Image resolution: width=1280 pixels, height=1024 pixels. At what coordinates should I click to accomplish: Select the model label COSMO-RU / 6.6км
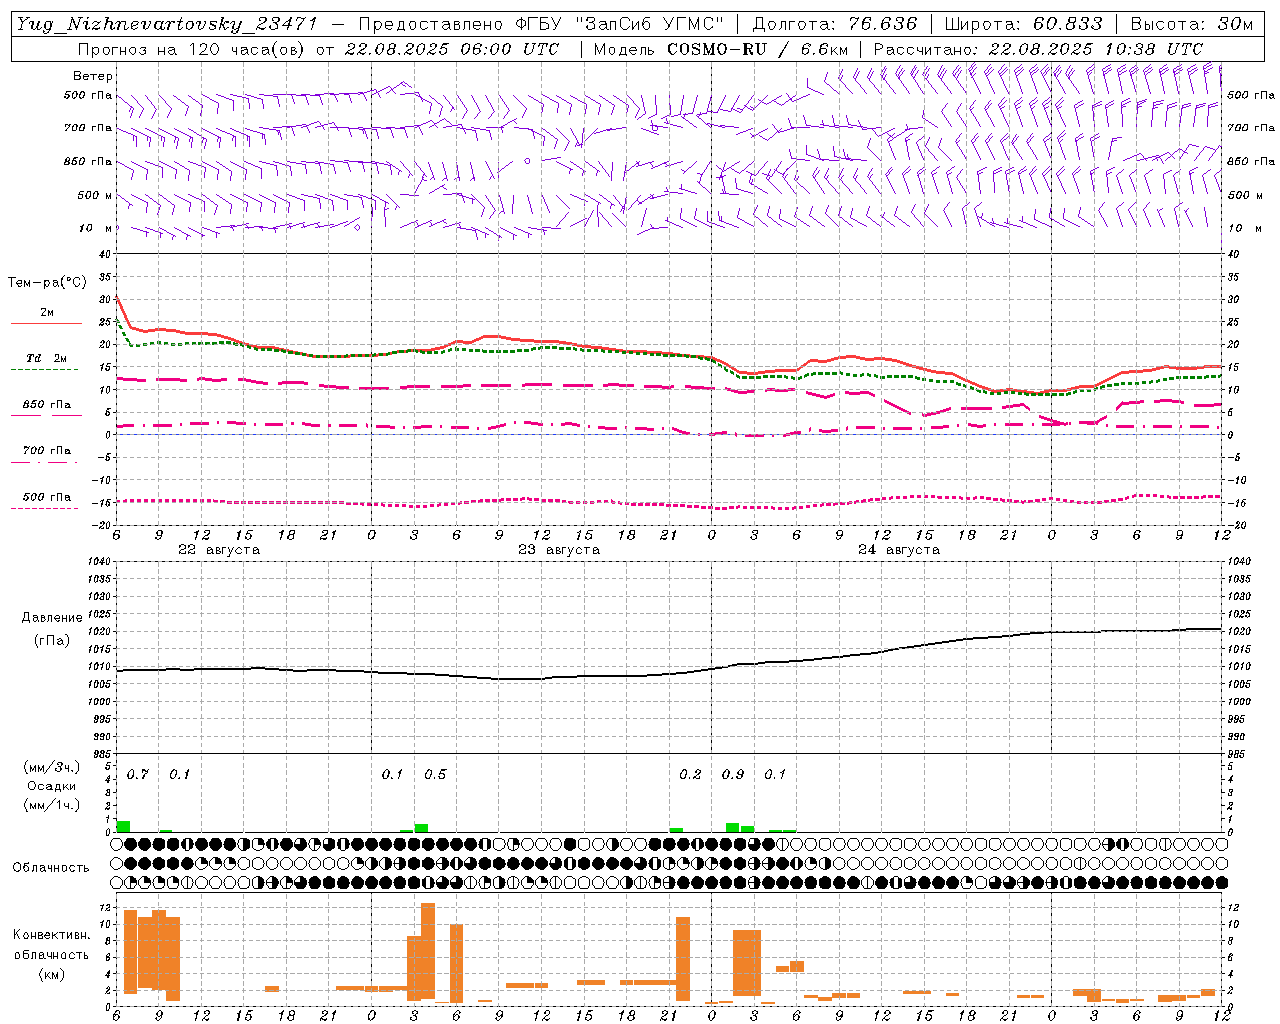coord(757,49)
